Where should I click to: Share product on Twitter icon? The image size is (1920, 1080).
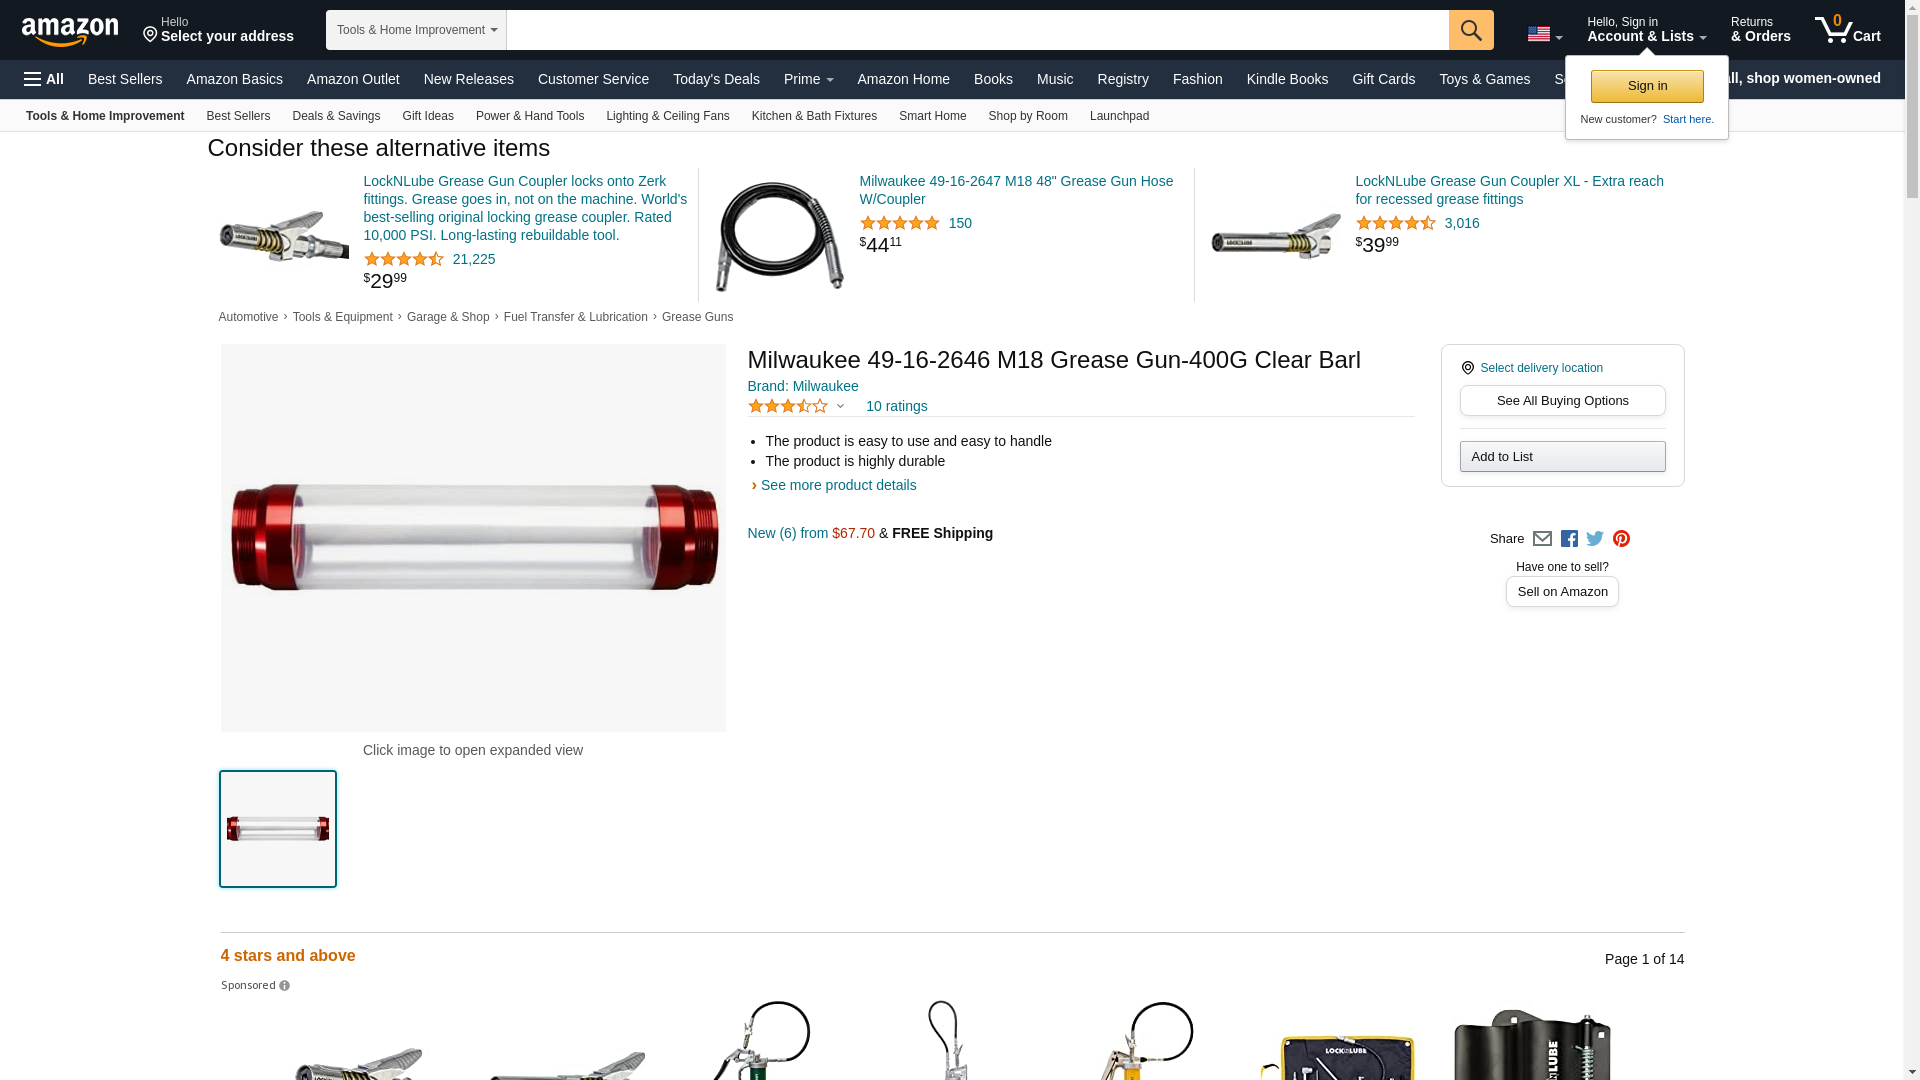coord(1595,539)
